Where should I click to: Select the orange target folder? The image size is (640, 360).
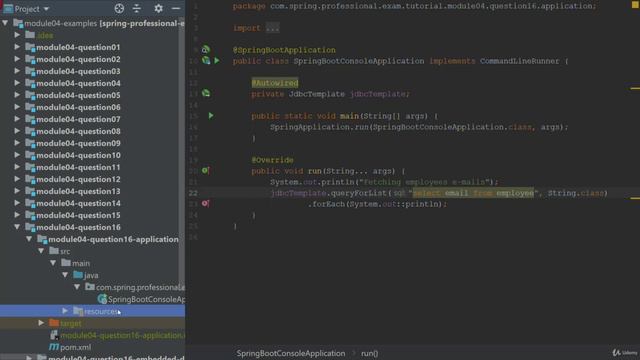pyautogui.click(x=70, y=323)
